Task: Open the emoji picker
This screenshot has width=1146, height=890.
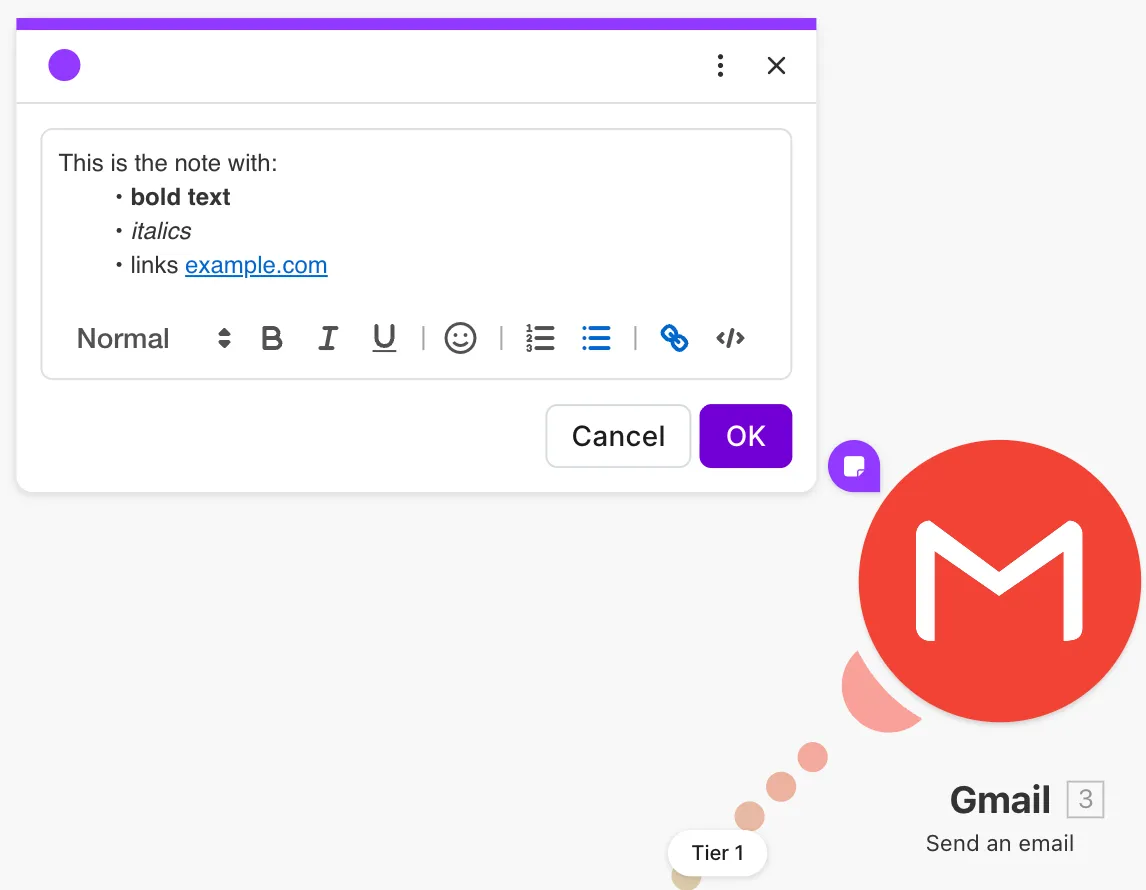Action: pos(460,338)
